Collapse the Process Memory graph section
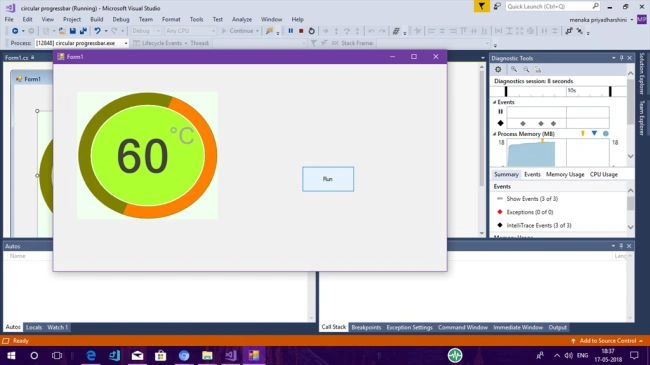 (494, 134)
